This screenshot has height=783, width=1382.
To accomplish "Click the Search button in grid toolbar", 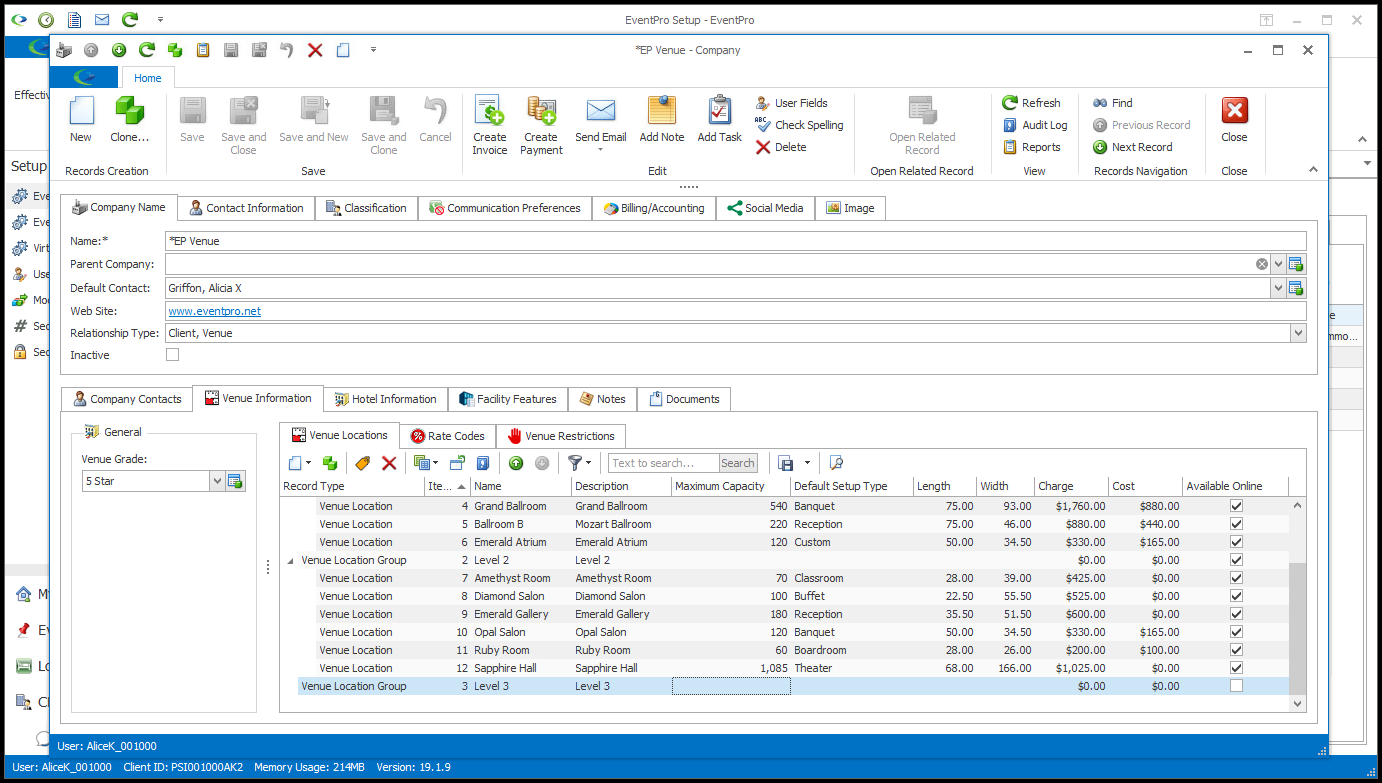I will click(x=738, y=463).
